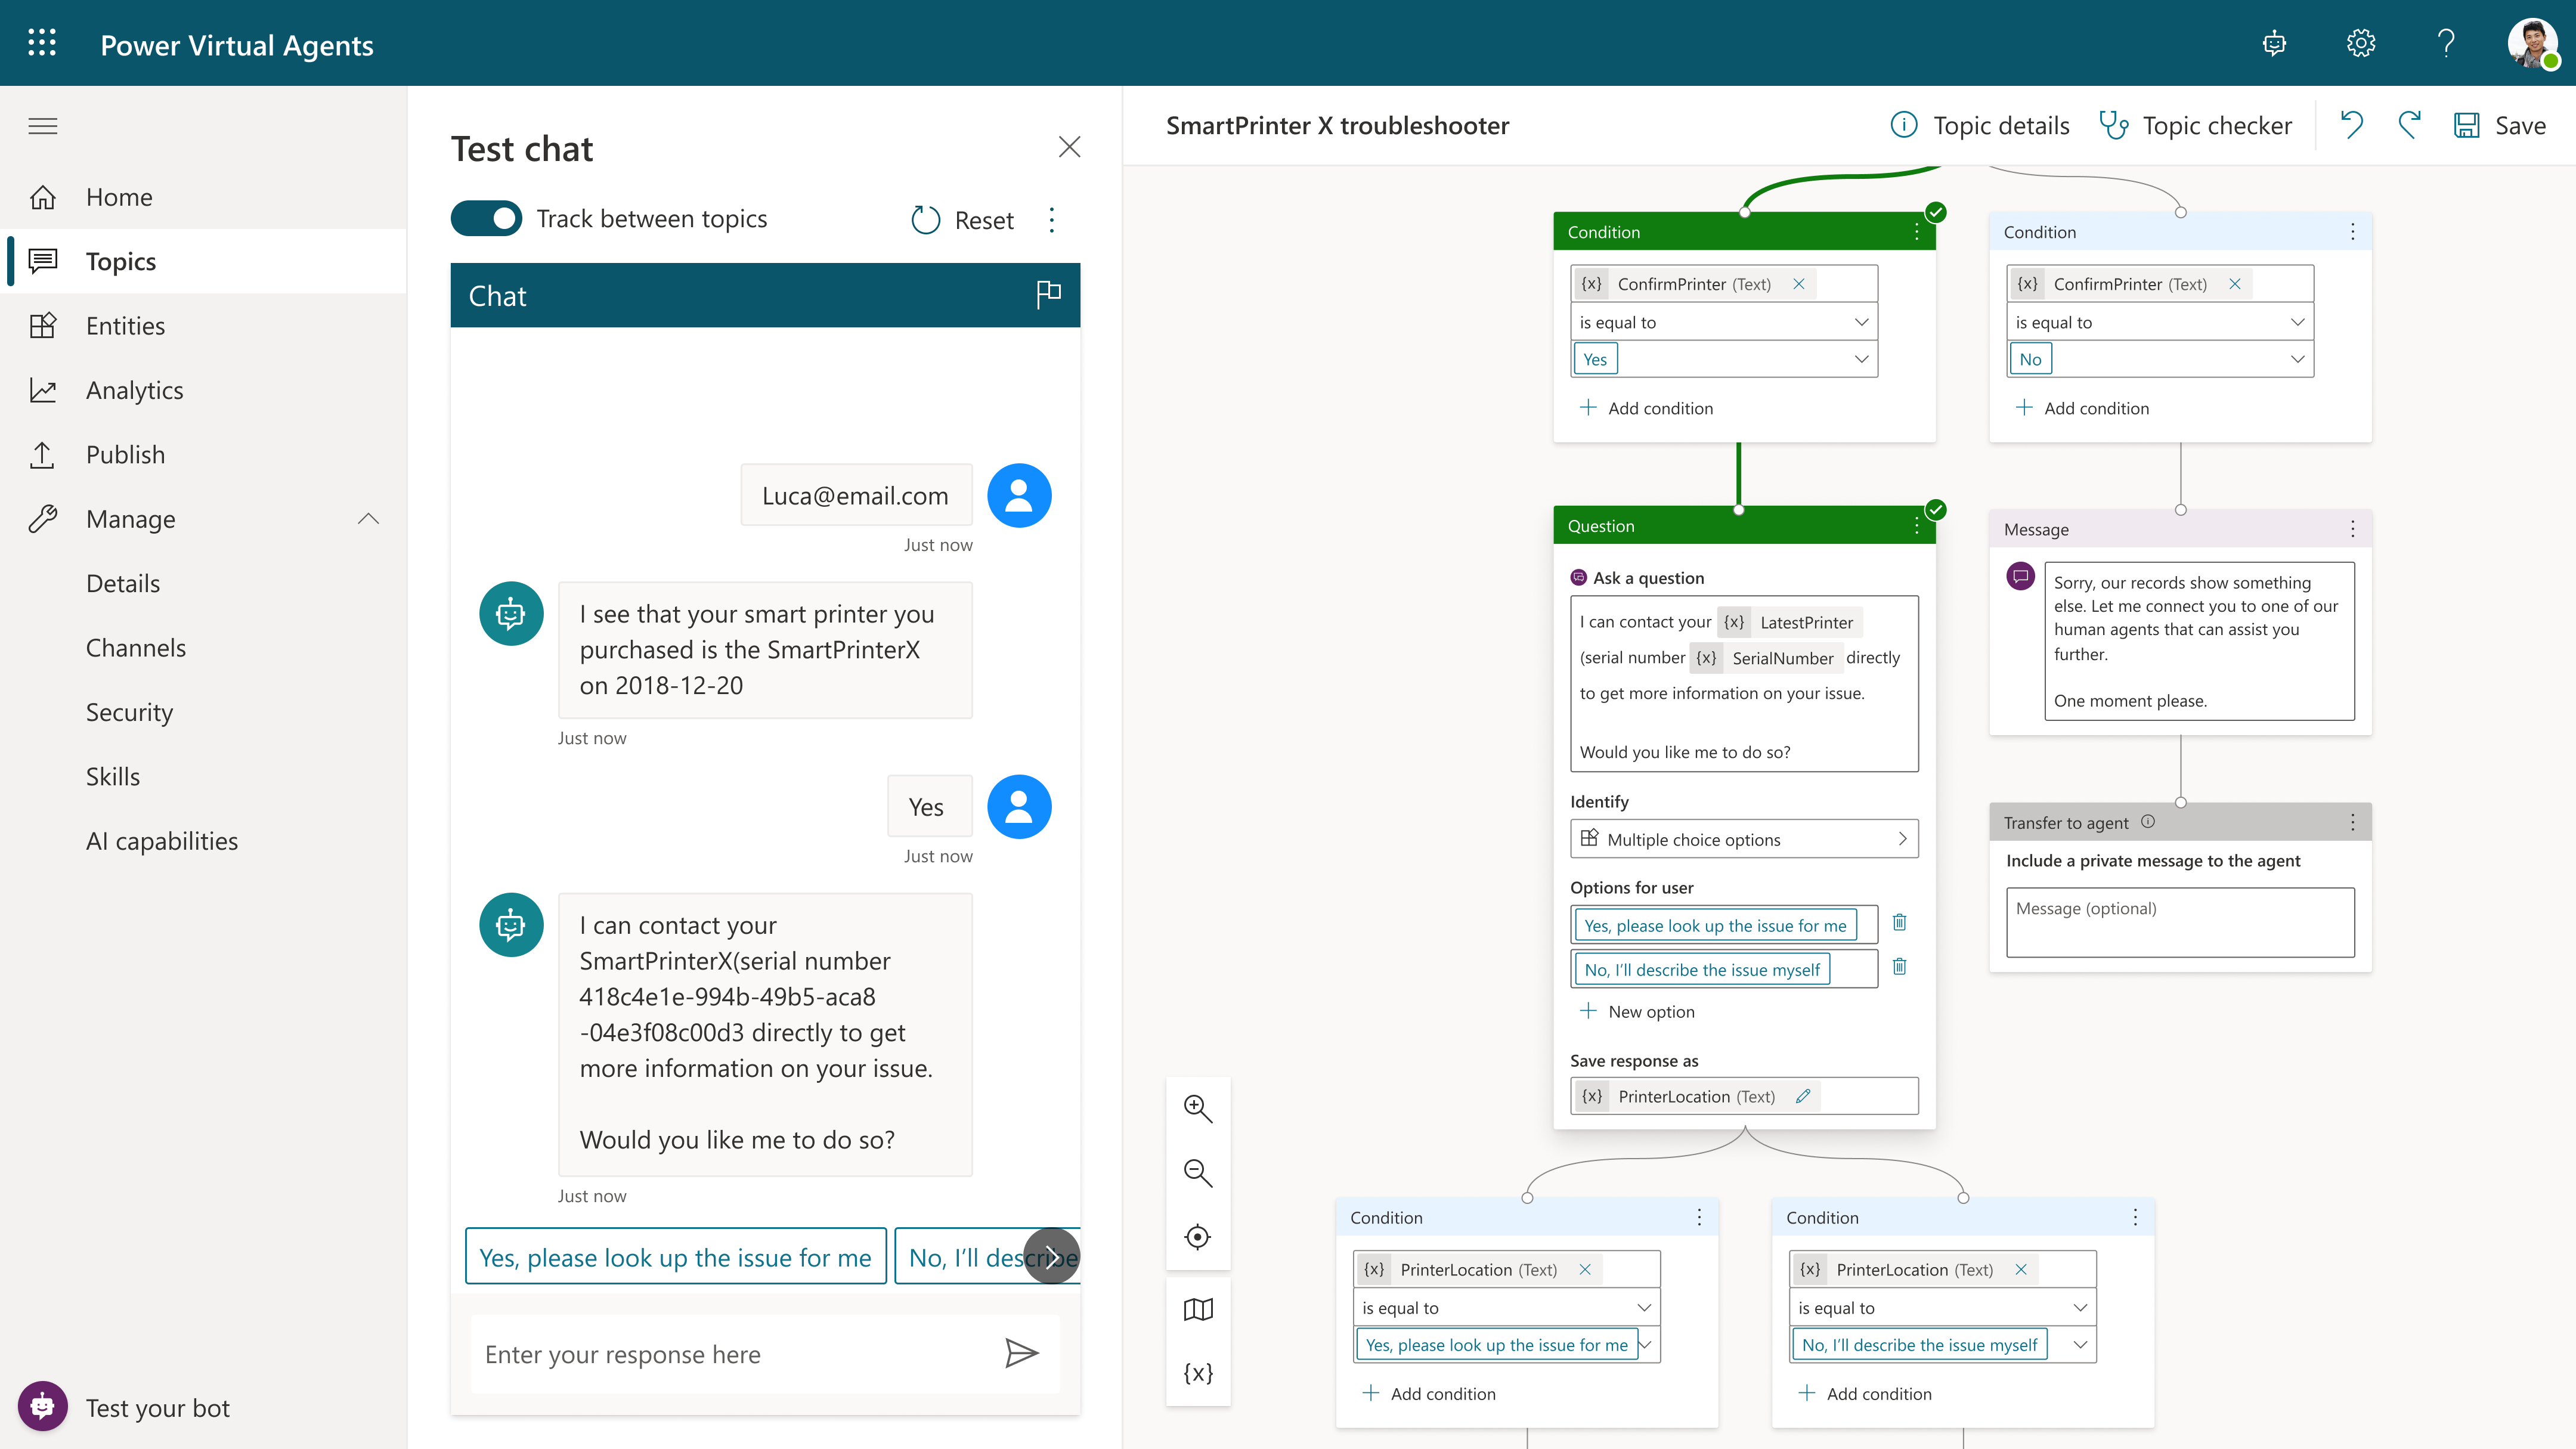Undo the last canvas change
The image size is (2576, 1449).
pyautogui.click(x=2351, y=125)
